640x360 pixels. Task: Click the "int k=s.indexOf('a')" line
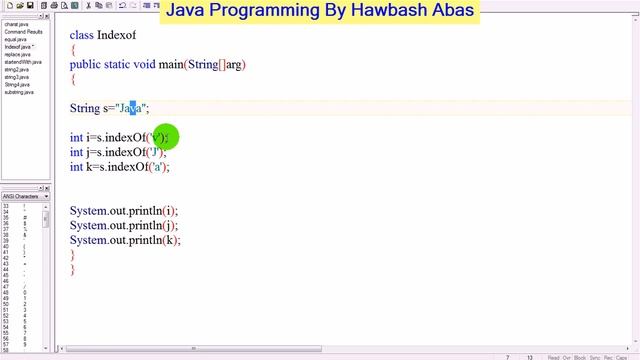pyautogui.click(x=120, y=167)
